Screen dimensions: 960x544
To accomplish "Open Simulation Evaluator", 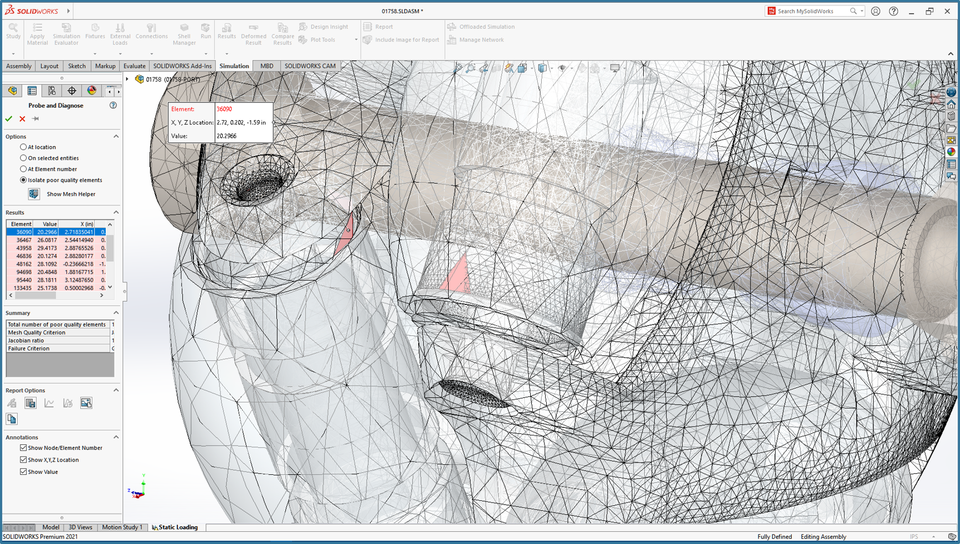I will [x=66, y=34].
